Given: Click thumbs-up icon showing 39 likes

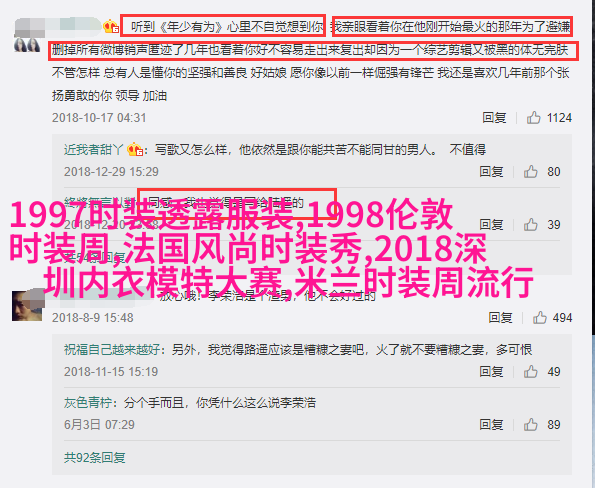Looking at the screenshot, I should click(530, 225).
